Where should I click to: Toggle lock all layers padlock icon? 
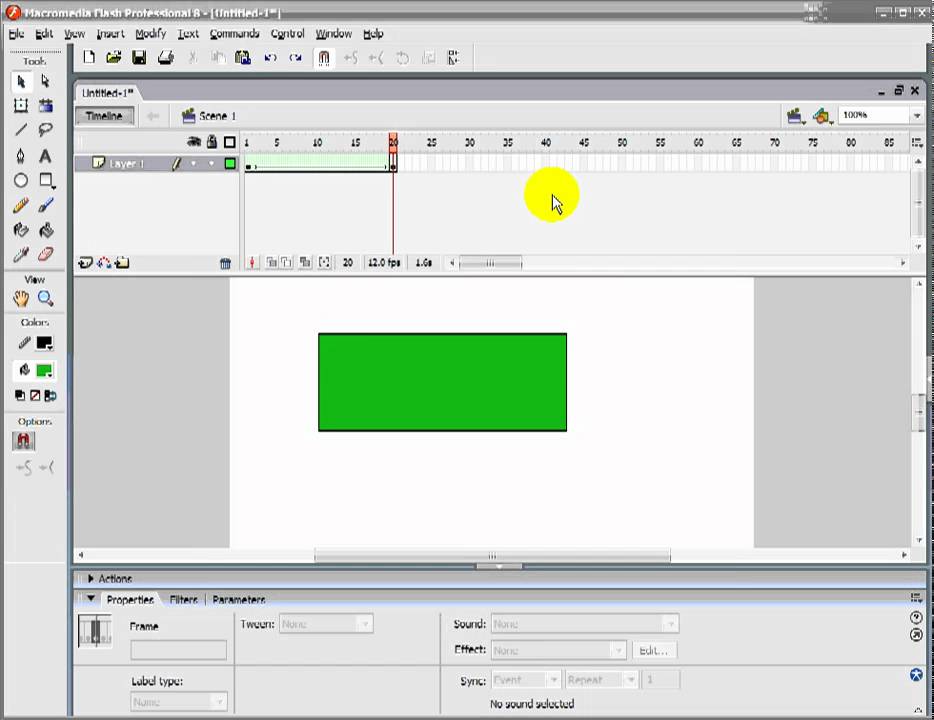point(212,142)
